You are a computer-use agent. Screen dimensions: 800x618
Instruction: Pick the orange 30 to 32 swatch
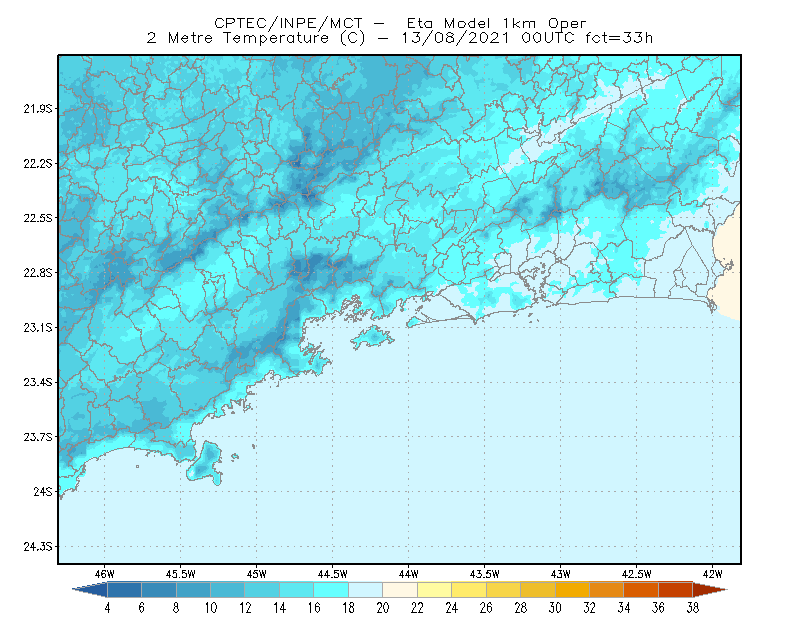click(x=572, y=590)
